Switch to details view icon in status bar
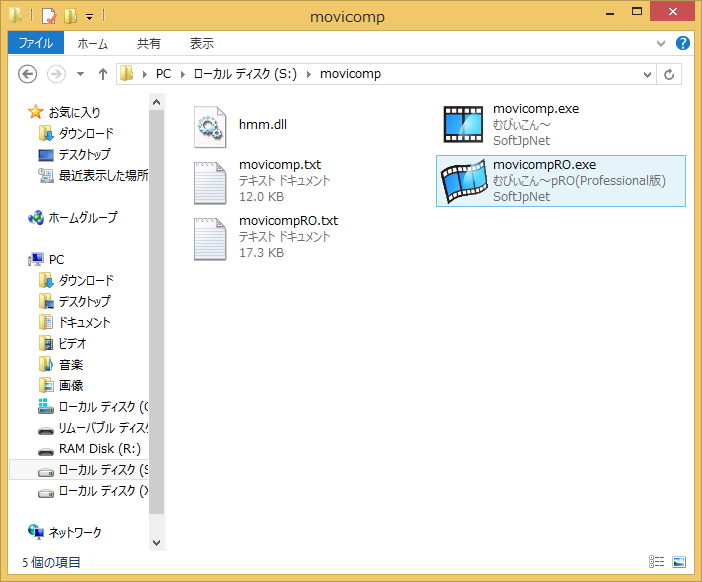The image size is (702, 582). 656,561
